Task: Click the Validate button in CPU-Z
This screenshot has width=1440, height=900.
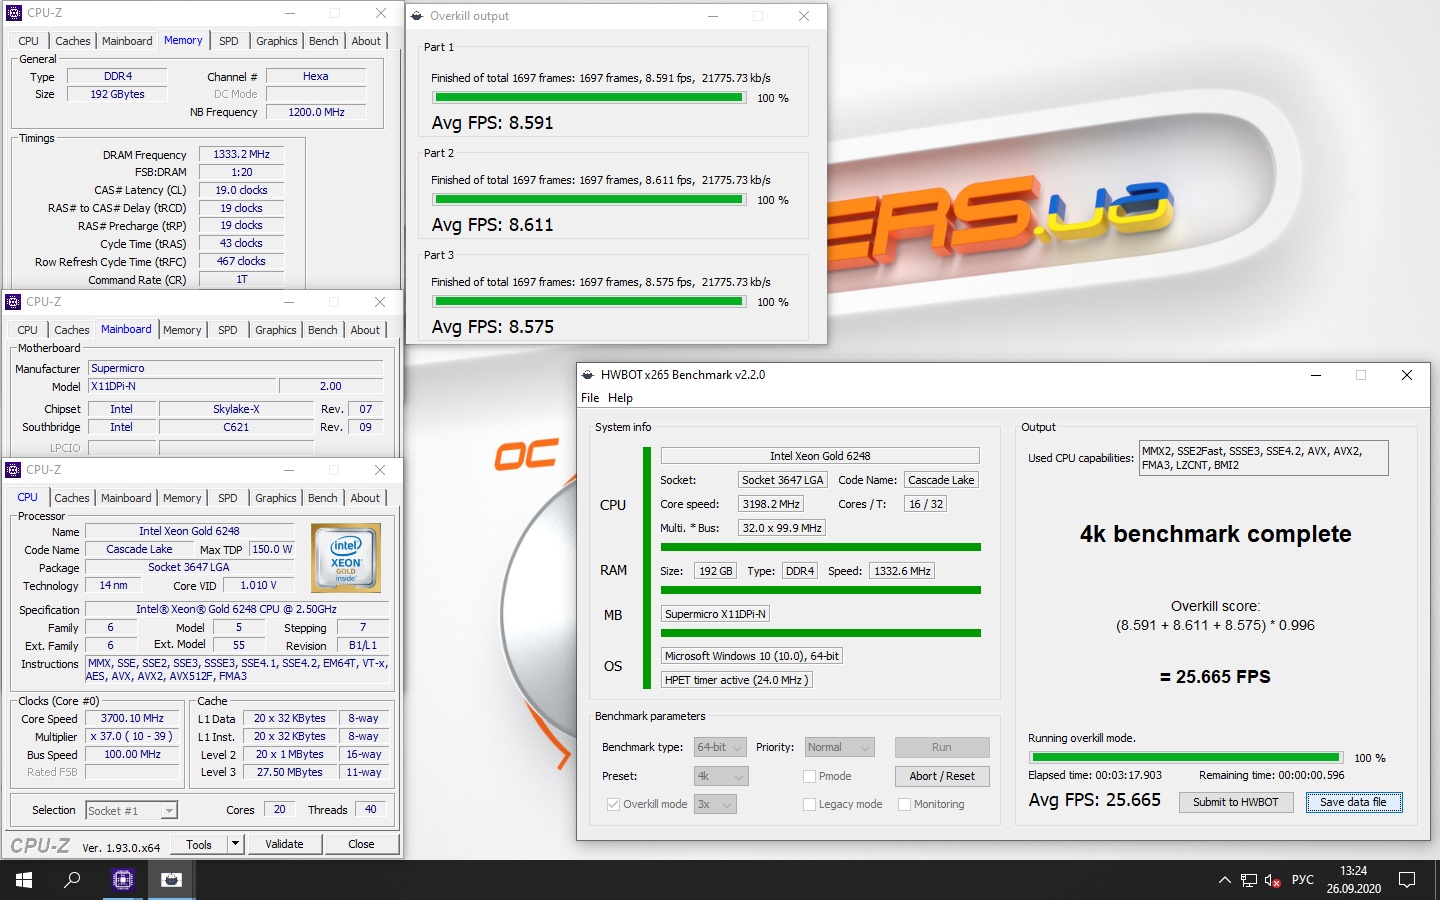Action: point(284,844)
